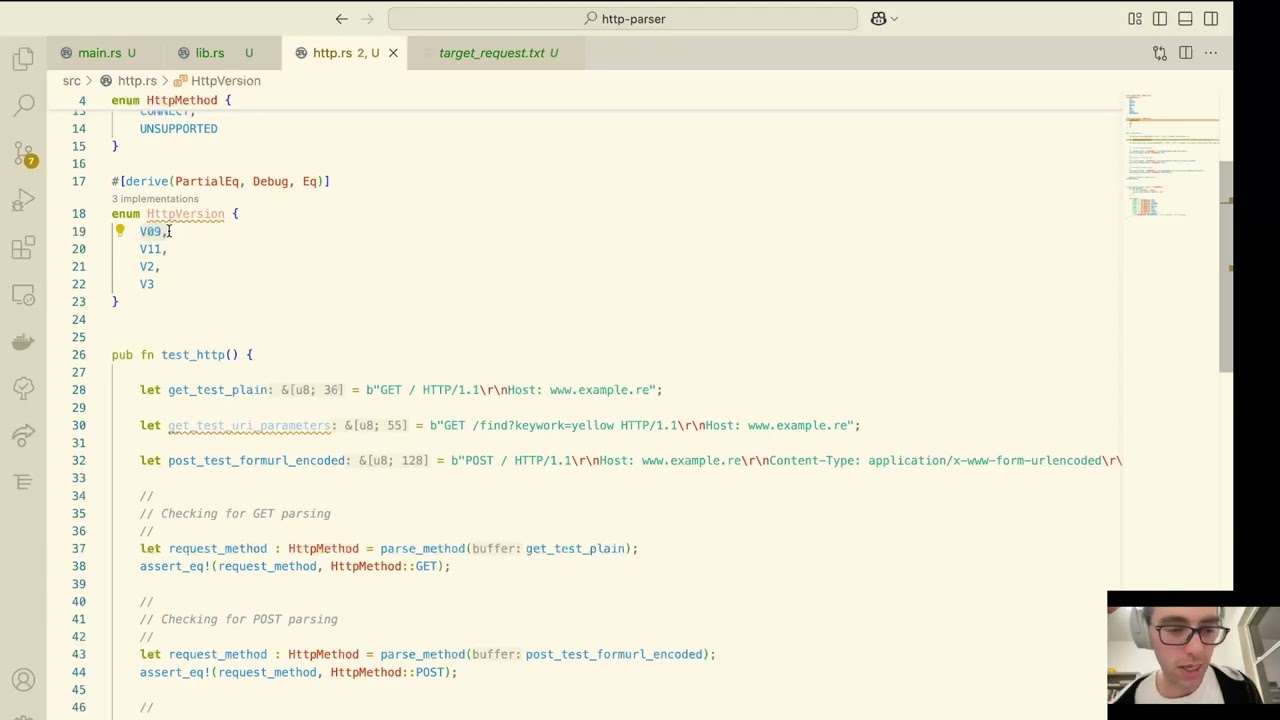Open the Remote Explorer view
The height and width of the screenshot is (720, 1280).
(24, 295)
